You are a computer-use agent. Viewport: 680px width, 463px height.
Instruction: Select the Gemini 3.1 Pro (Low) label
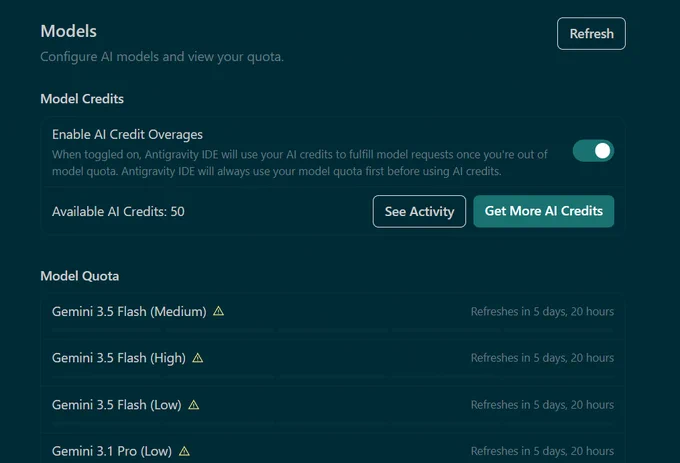(112, 451)
